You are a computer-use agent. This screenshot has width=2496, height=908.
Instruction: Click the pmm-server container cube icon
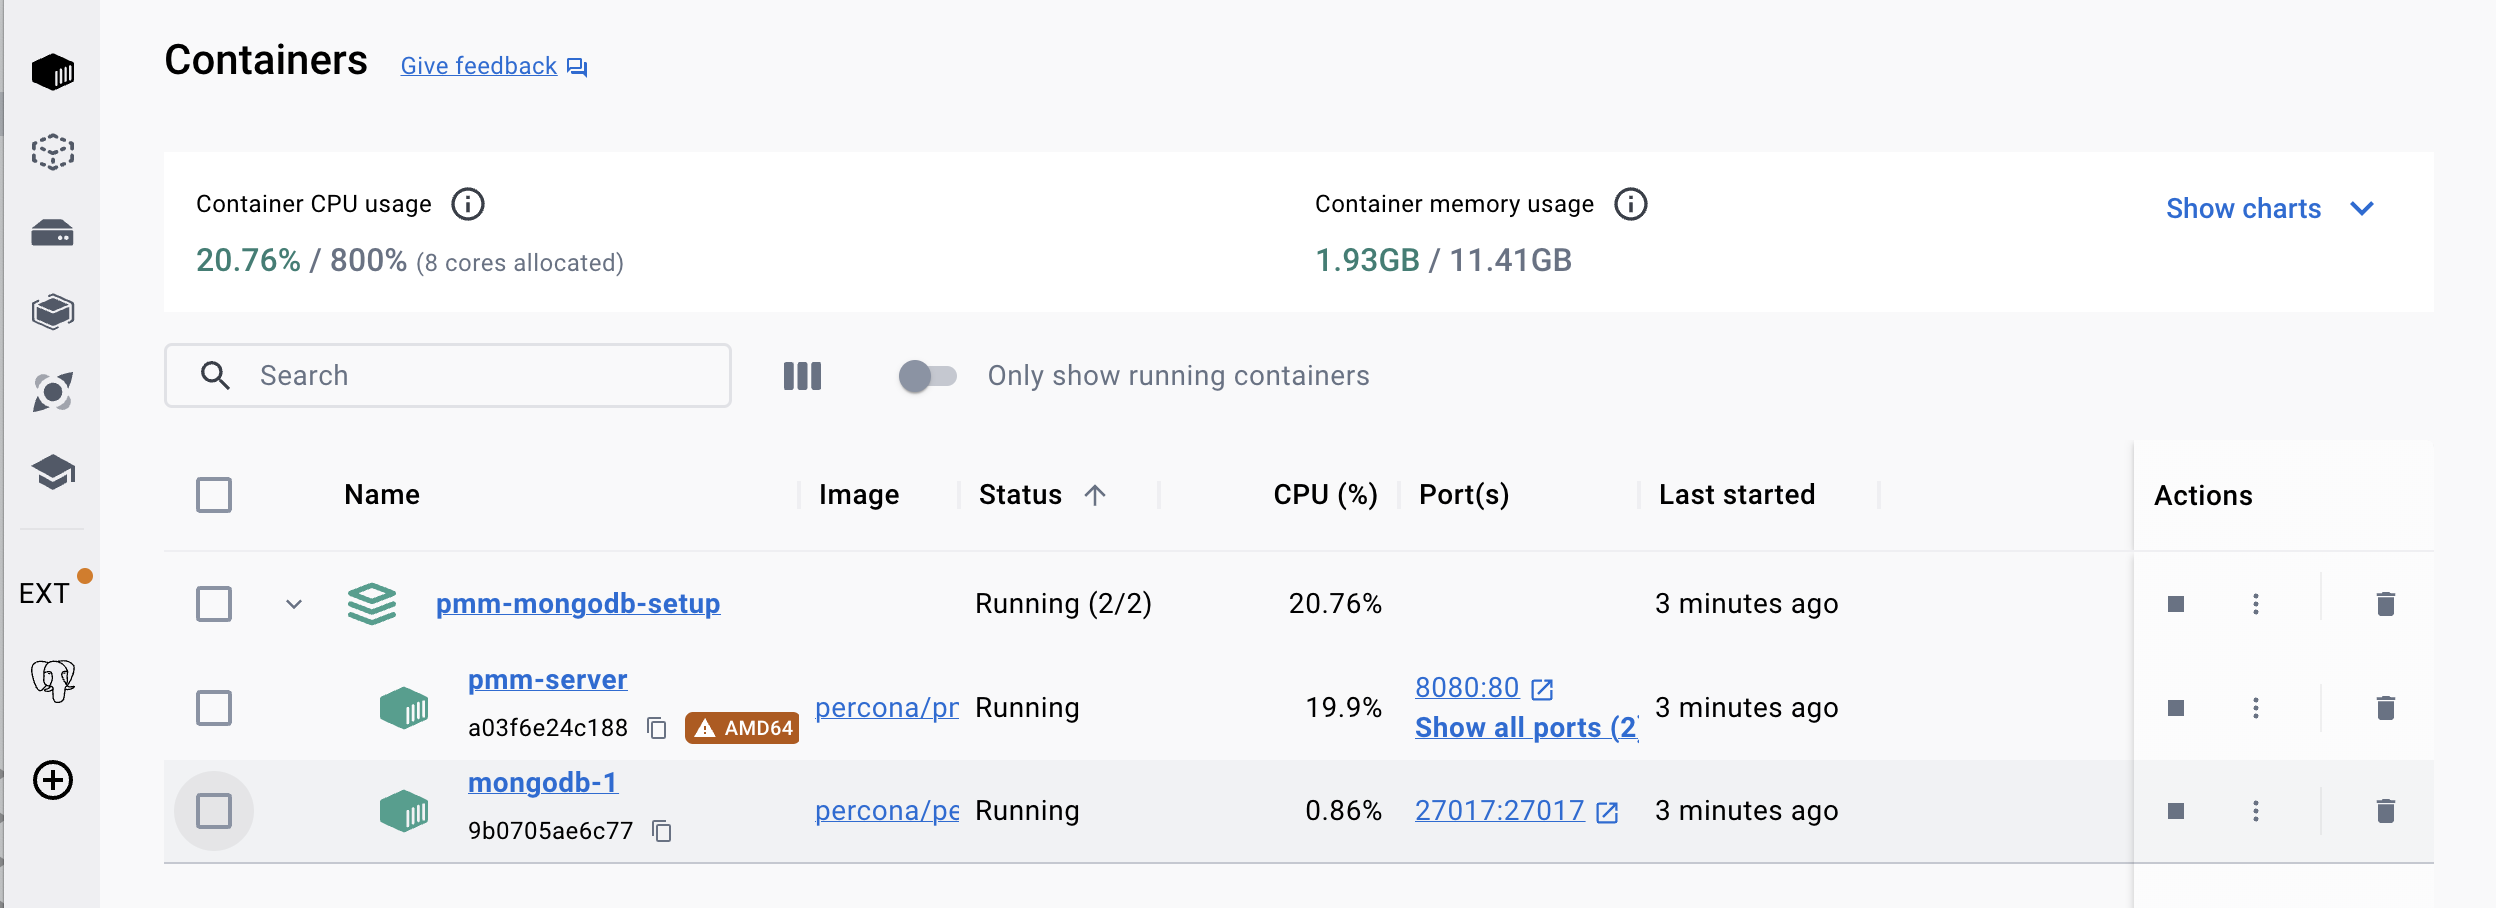coord(404,708)
